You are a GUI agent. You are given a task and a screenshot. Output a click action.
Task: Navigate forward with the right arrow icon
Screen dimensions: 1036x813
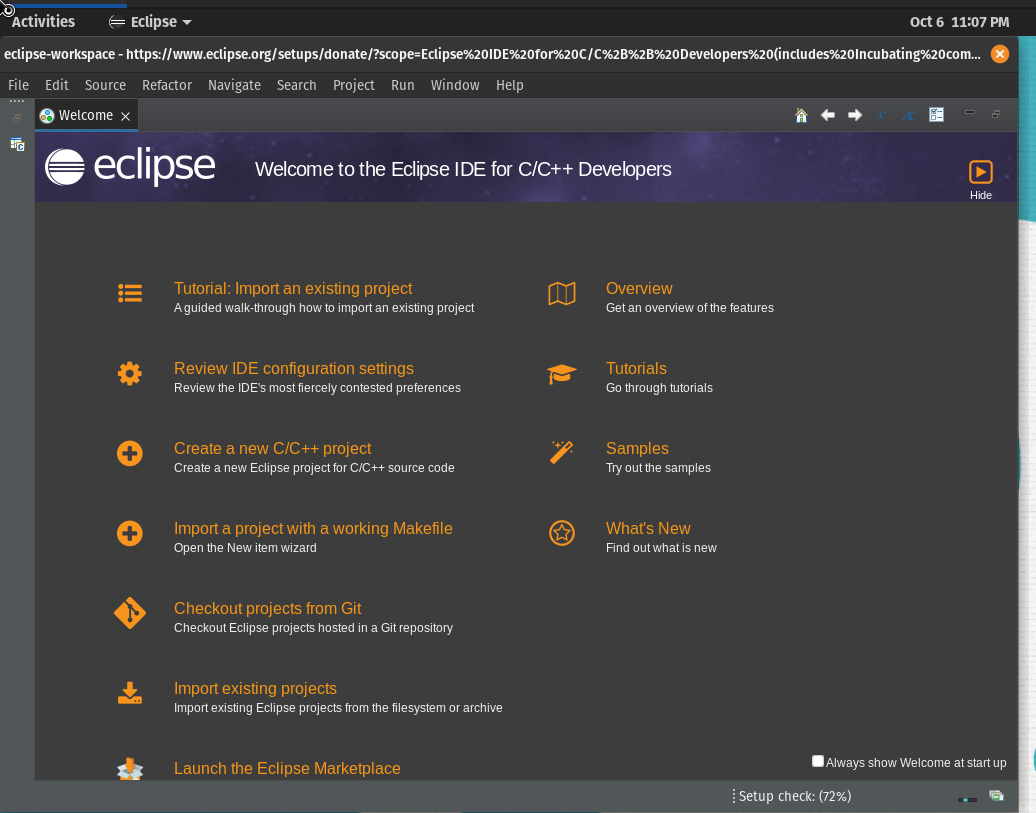(x=854, y=116)
